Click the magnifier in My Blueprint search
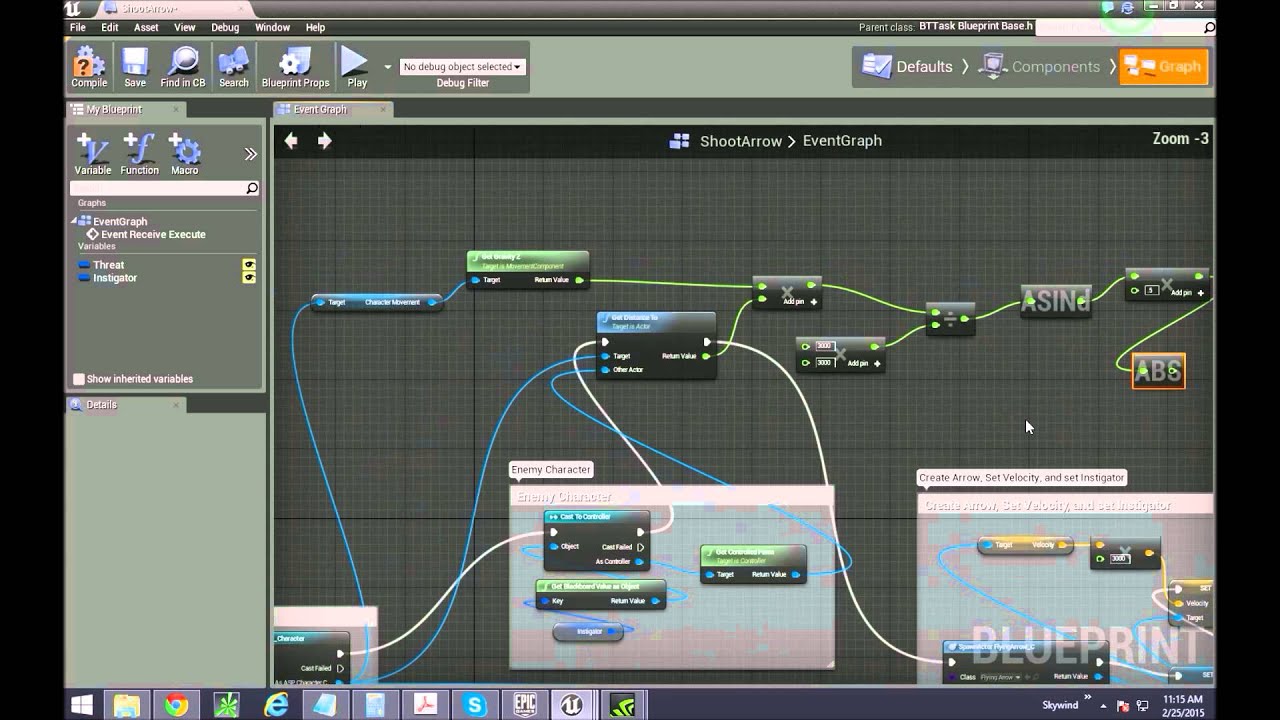The height and width of the screenshot is (720, 1280). [x=252, y=188]
